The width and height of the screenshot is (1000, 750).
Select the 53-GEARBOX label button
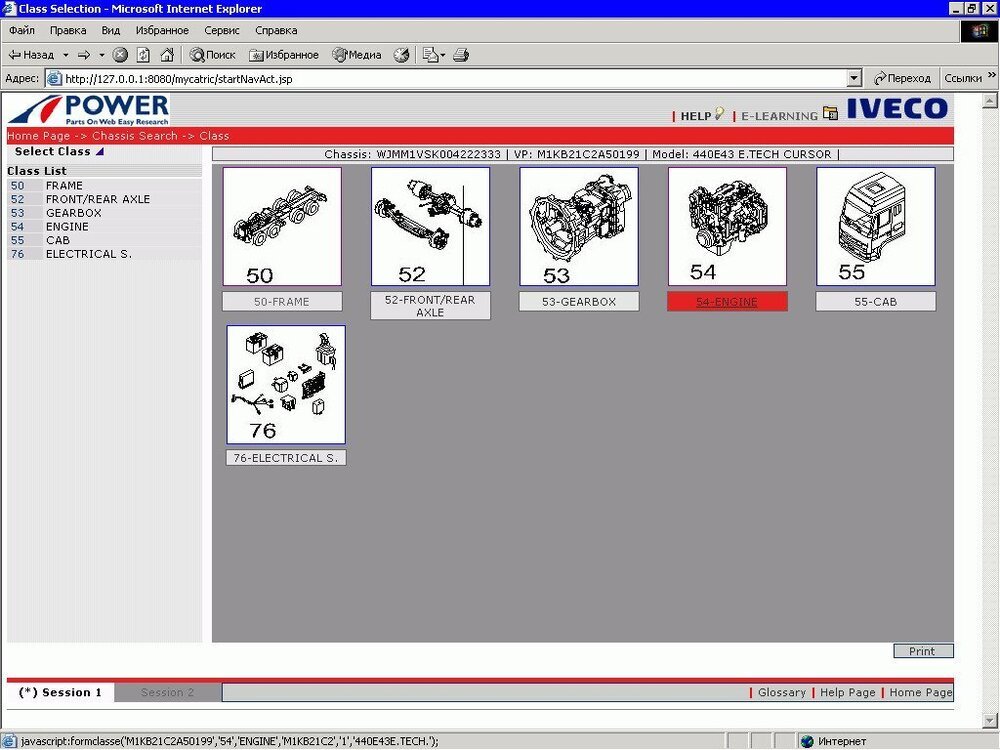pyautogui.click(x=579, y=301)
